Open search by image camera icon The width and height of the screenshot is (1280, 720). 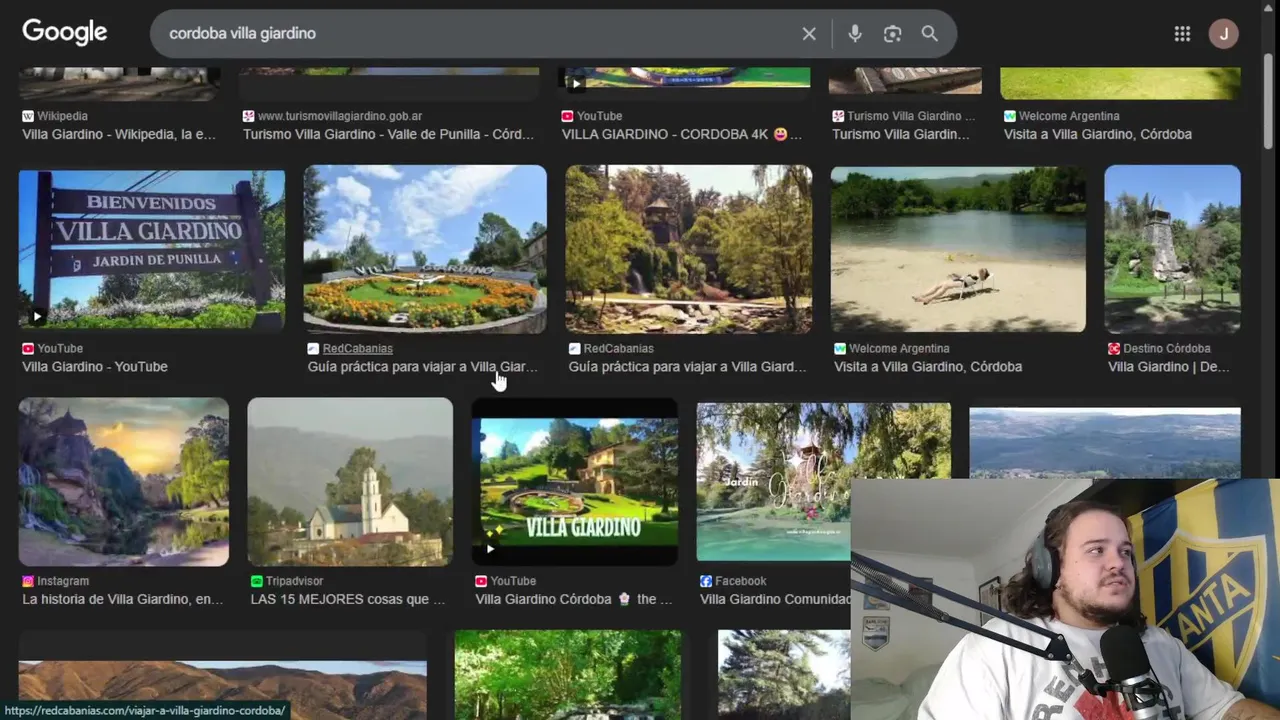tap(893, 34)
